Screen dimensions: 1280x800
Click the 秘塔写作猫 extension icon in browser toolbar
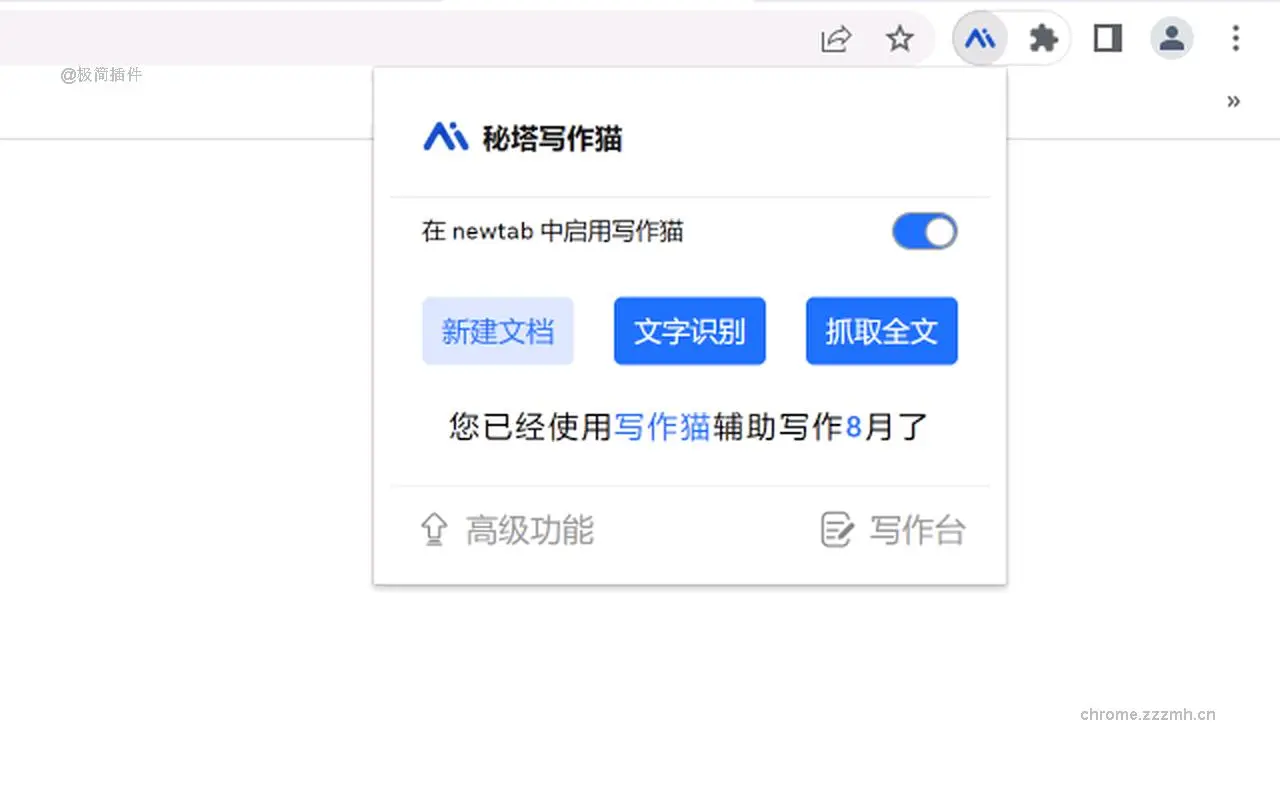[980, 39]
